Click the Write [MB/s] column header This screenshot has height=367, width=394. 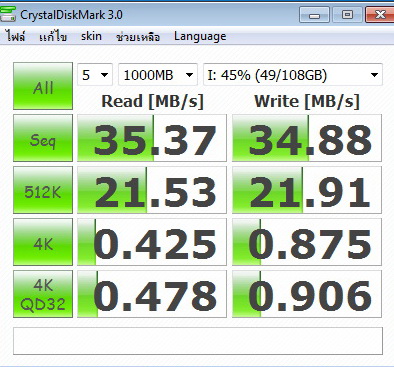click(307, 101)
